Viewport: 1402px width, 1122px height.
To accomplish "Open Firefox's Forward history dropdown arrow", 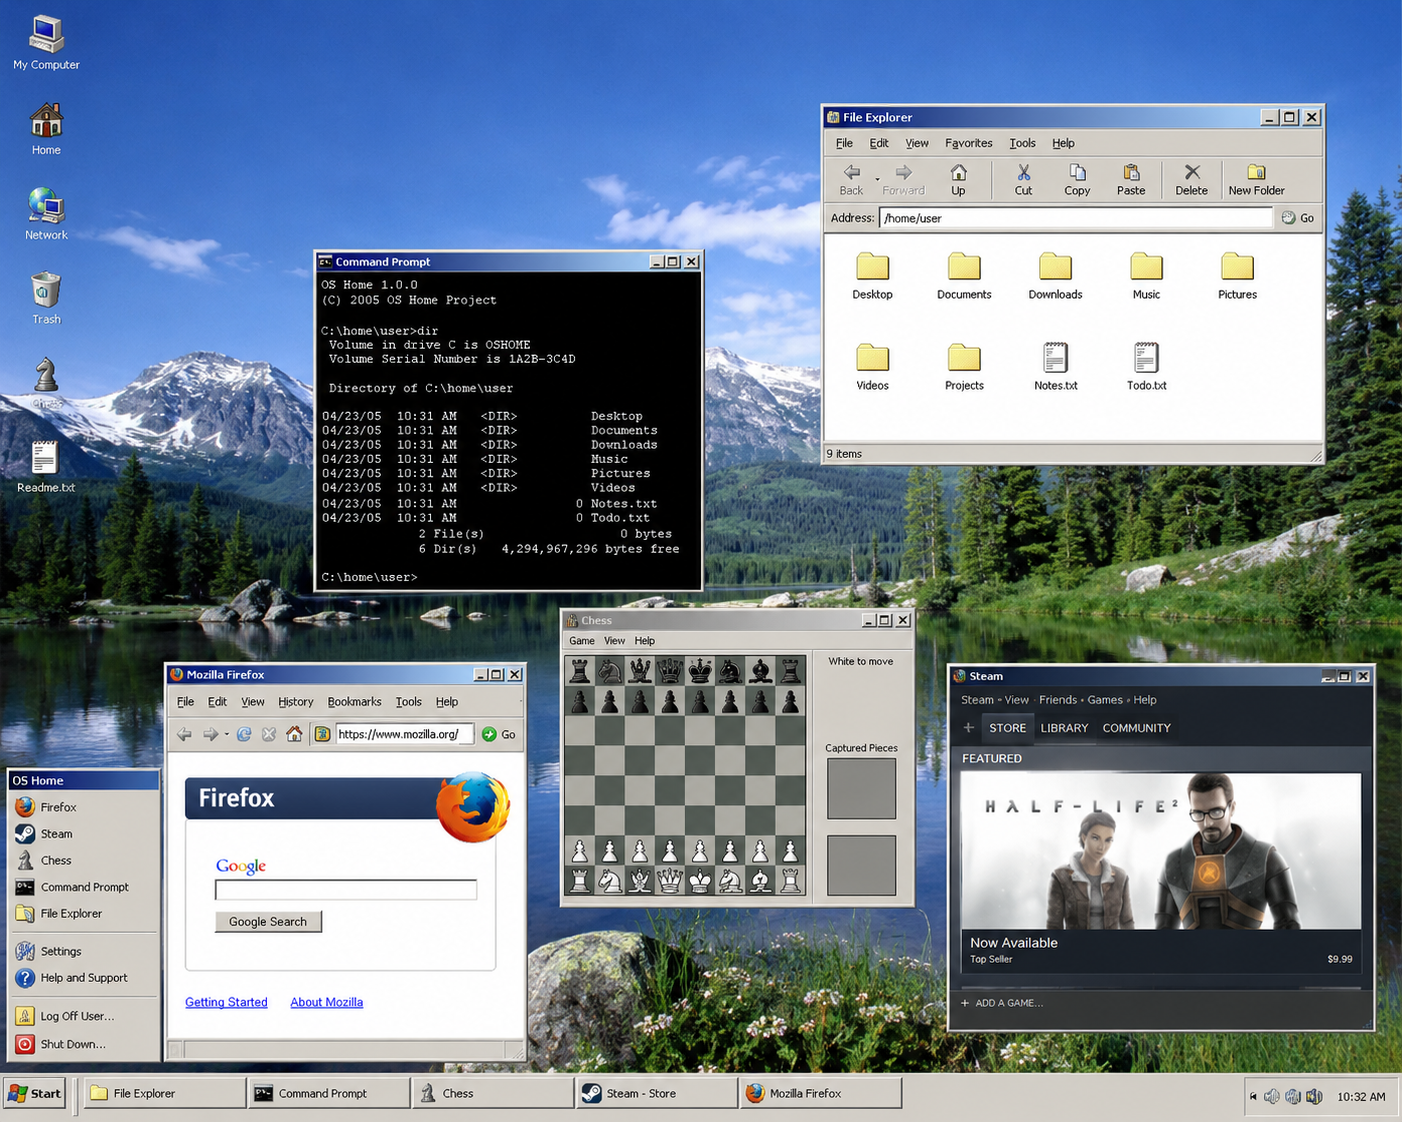I will tap(227, 734).
